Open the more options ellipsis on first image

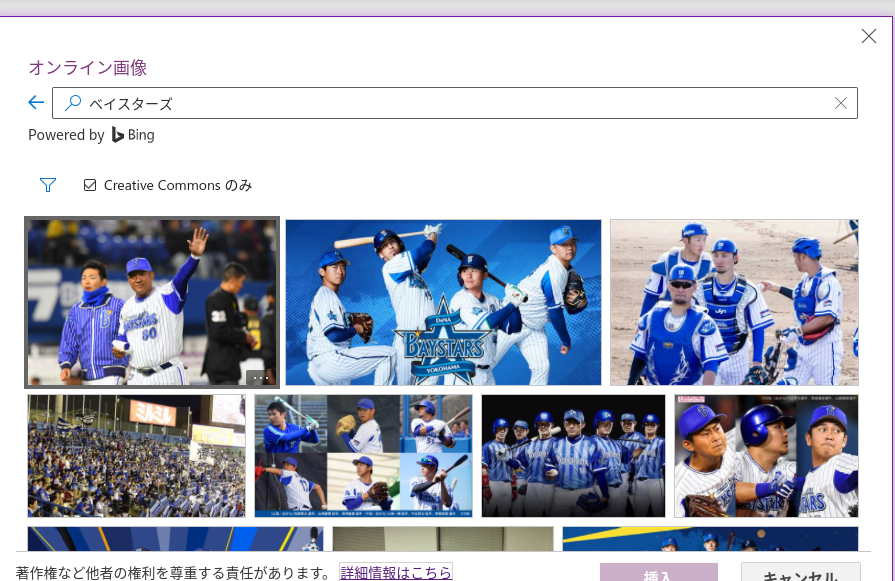(x=259, y=377)
